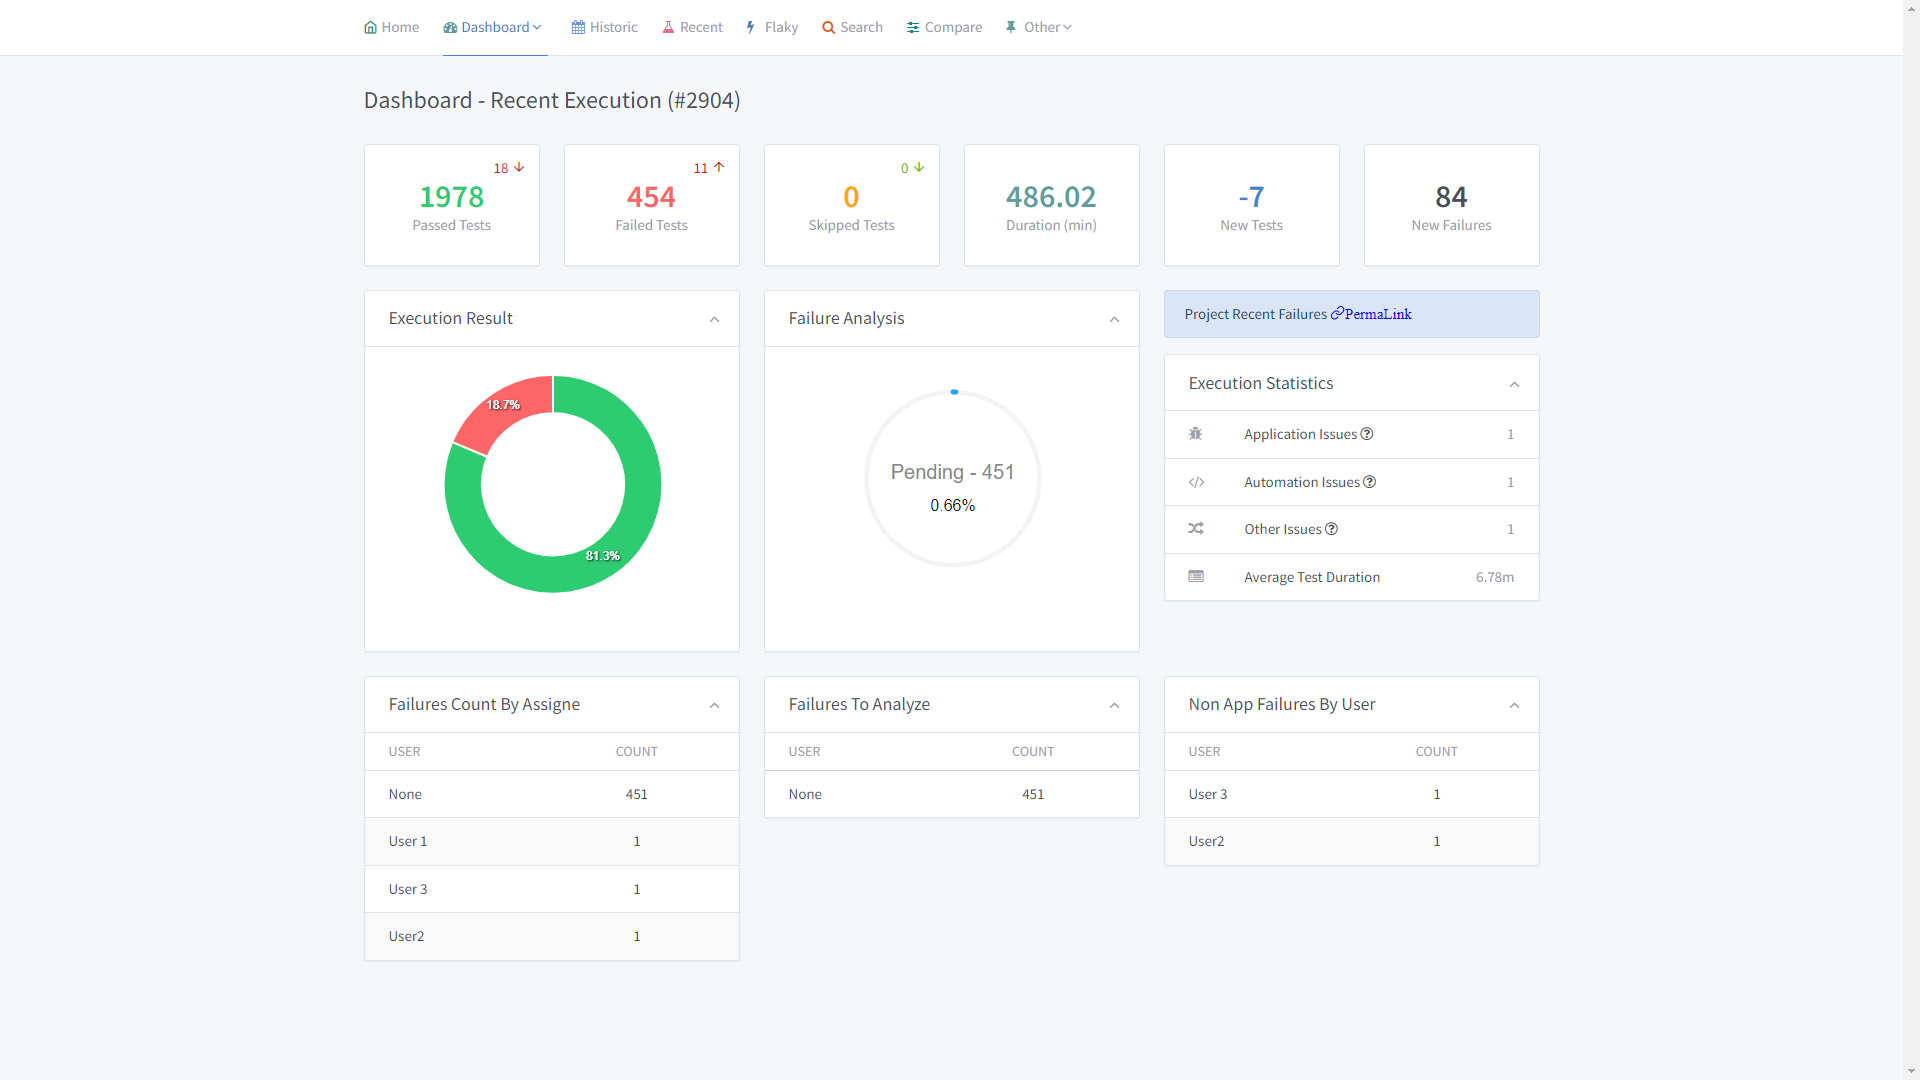Click the Average Test Duration list icon

(1196, 577)
